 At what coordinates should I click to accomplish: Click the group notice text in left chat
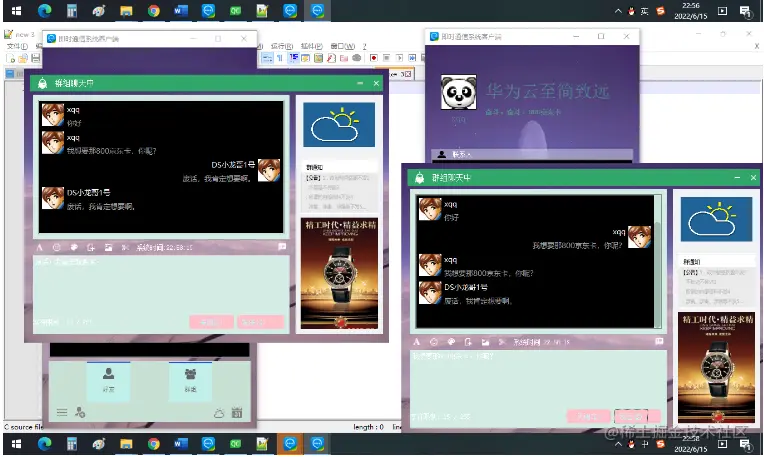339,192
